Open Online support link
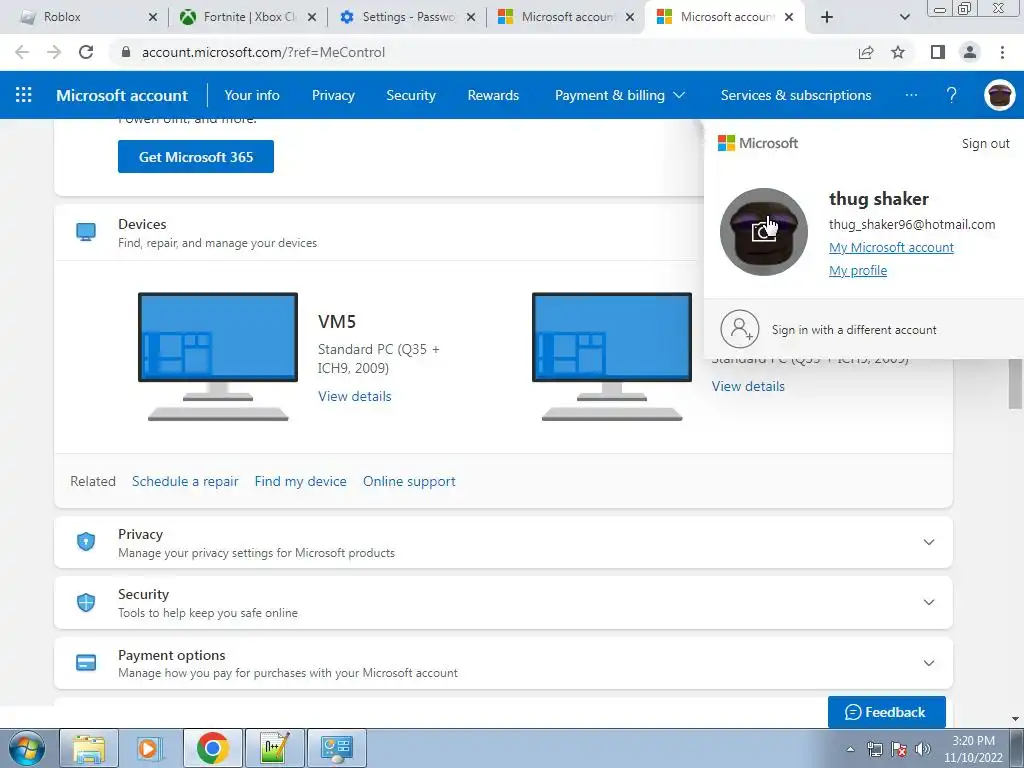The width and height of the screenshot is (1024, 768). click(409, 481)
